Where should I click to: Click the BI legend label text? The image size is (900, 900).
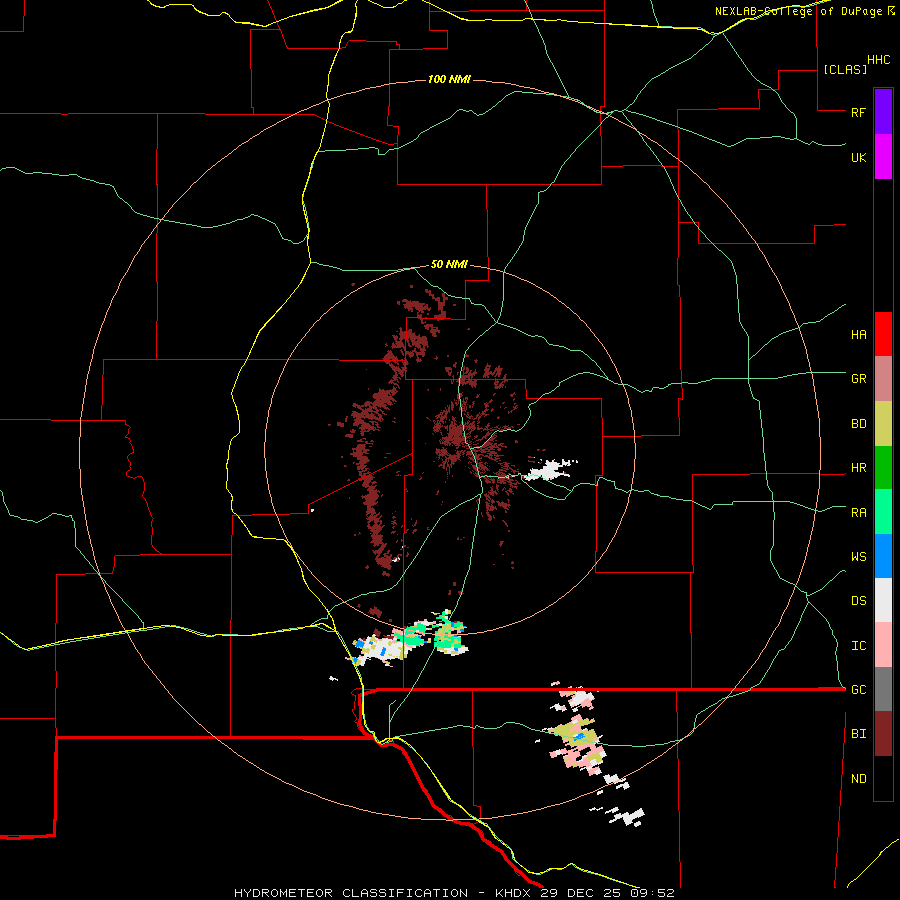click(x=858, y=734)
